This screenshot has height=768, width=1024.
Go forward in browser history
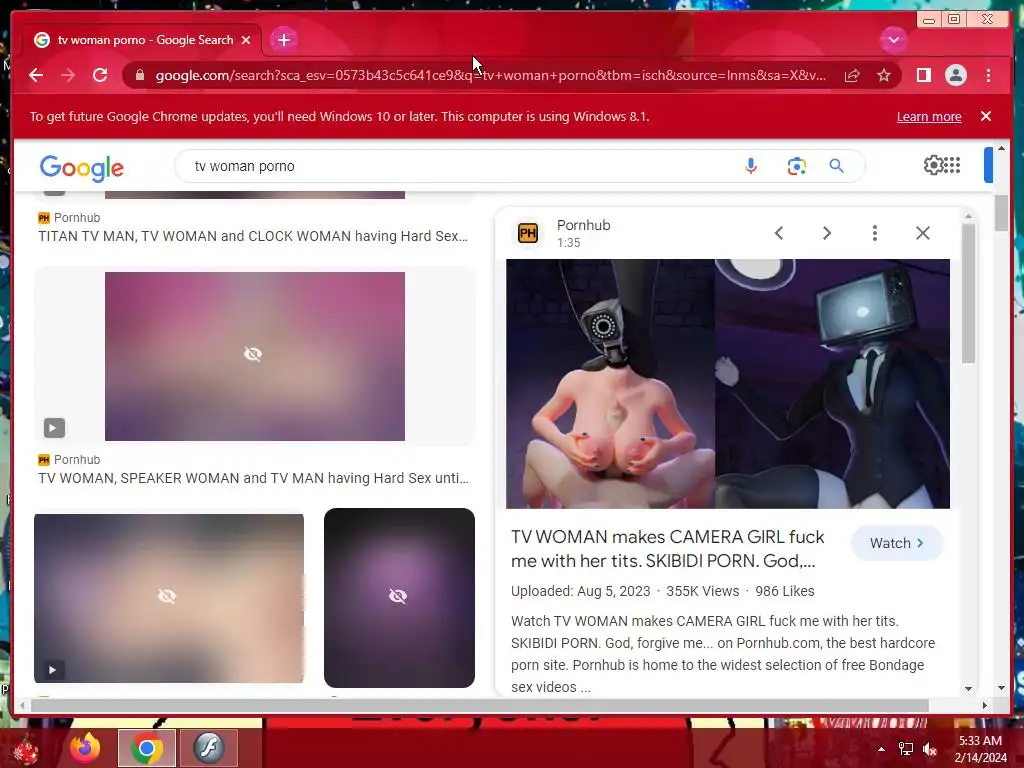tap(67, 75)
